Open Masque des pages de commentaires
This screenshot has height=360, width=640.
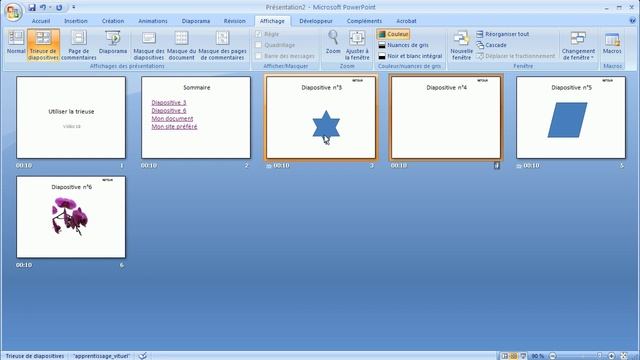click(222, 45)
